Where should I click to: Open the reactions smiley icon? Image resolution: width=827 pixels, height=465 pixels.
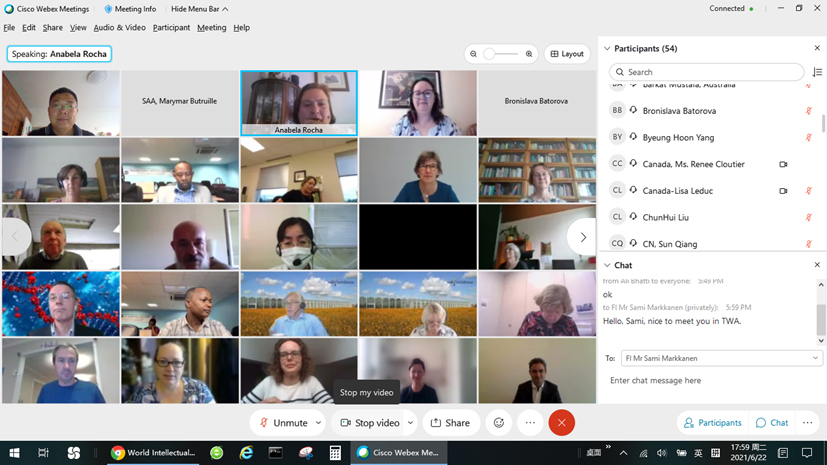[x=499, y=423]
